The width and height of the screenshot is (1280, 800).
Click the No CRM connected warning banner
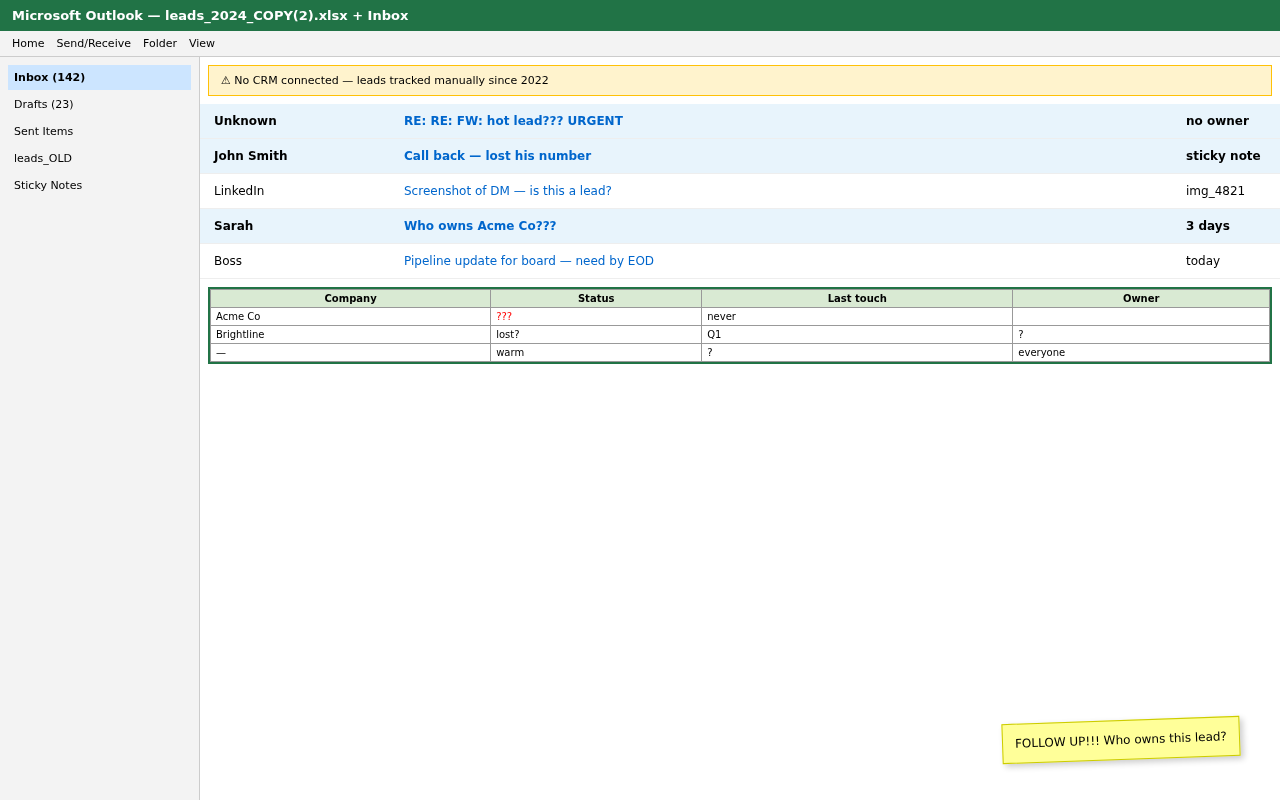(x=740, y=80)
